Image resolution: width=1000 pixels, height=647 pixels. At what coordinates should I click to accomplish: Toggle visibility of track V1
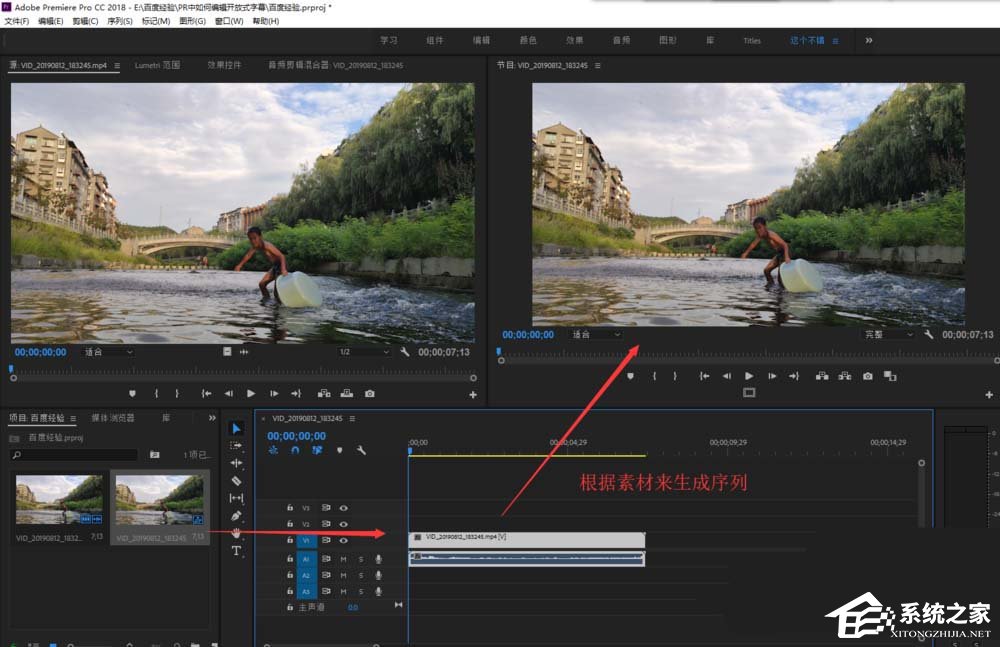(x=344, y=540)
